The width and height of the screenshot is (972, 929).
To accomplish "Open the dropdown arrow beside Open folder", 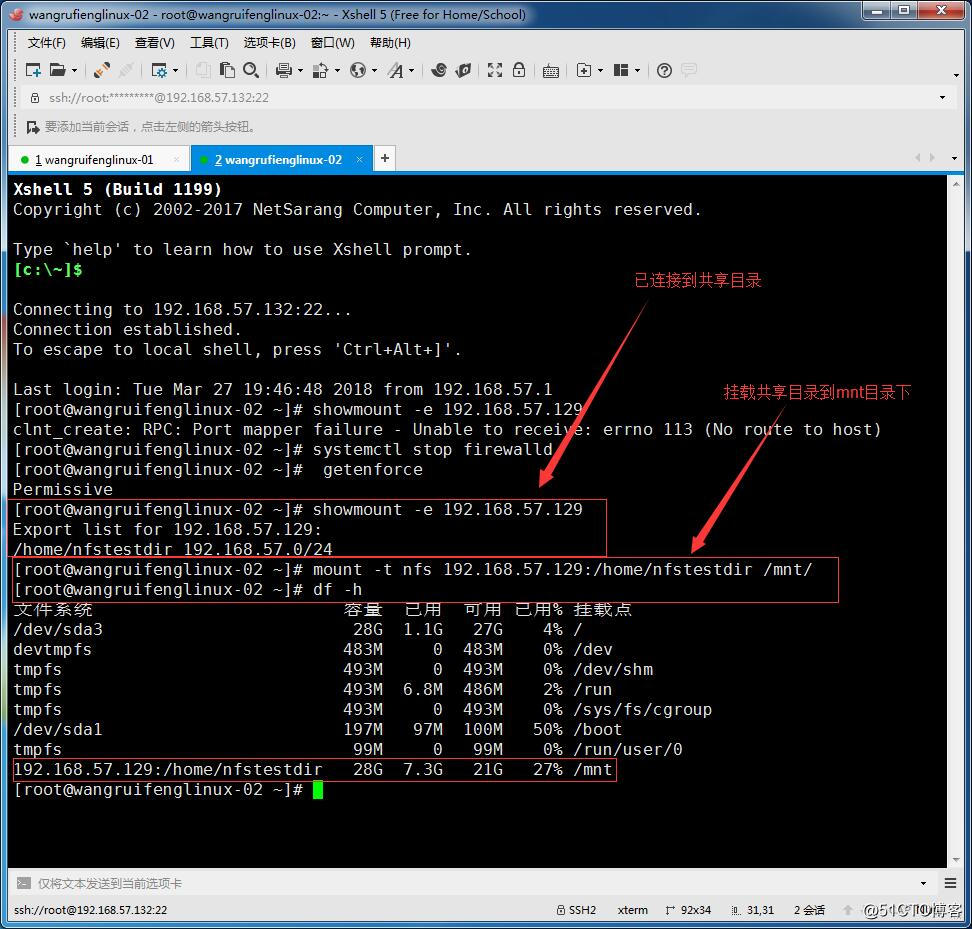I will 74,71.
